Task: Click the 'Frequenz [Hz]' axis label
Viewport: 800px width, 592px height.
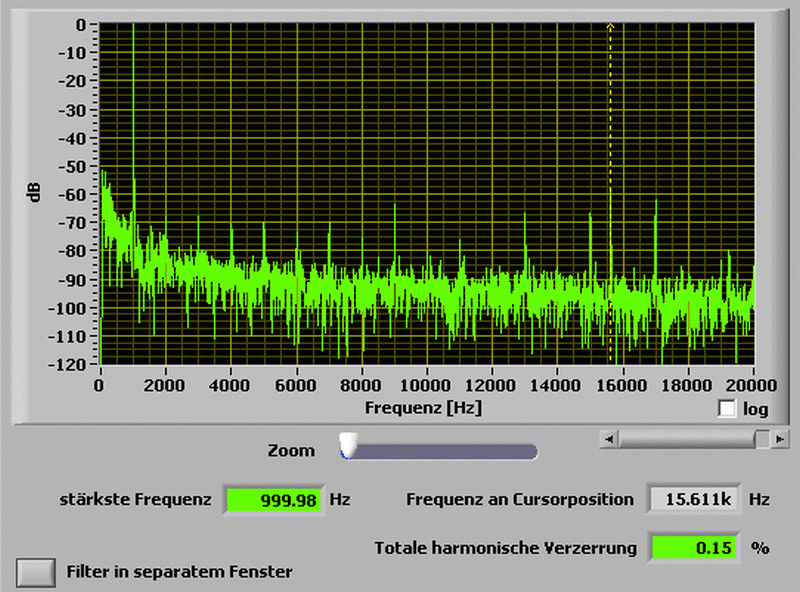Action: pos(423,408)
